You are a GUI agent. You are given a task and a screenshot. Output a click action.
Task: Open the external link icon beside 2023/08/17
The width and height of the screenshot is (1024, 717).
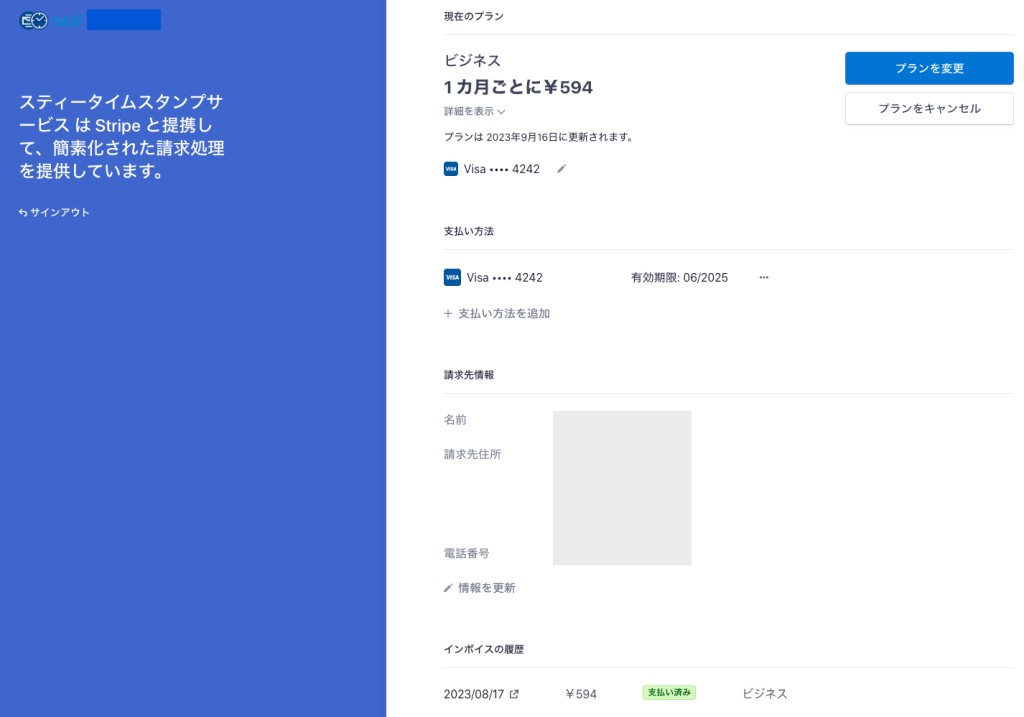coord(514,694)
